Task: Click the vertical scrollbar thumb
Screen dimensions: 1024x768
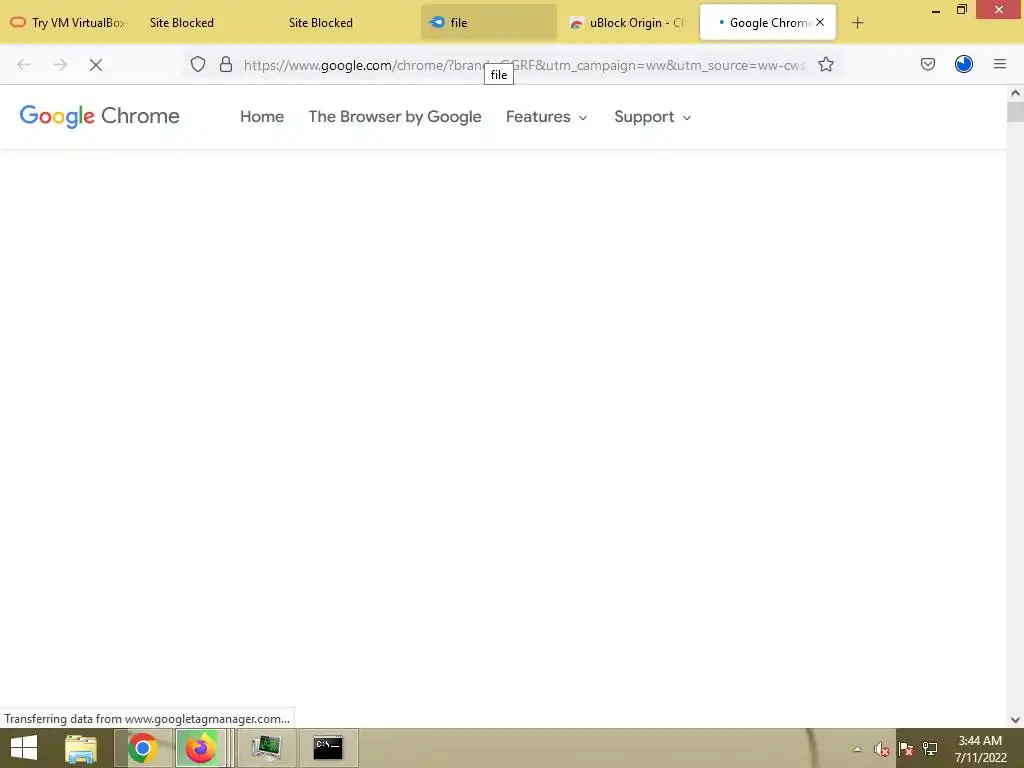Action: (1016, 112)
